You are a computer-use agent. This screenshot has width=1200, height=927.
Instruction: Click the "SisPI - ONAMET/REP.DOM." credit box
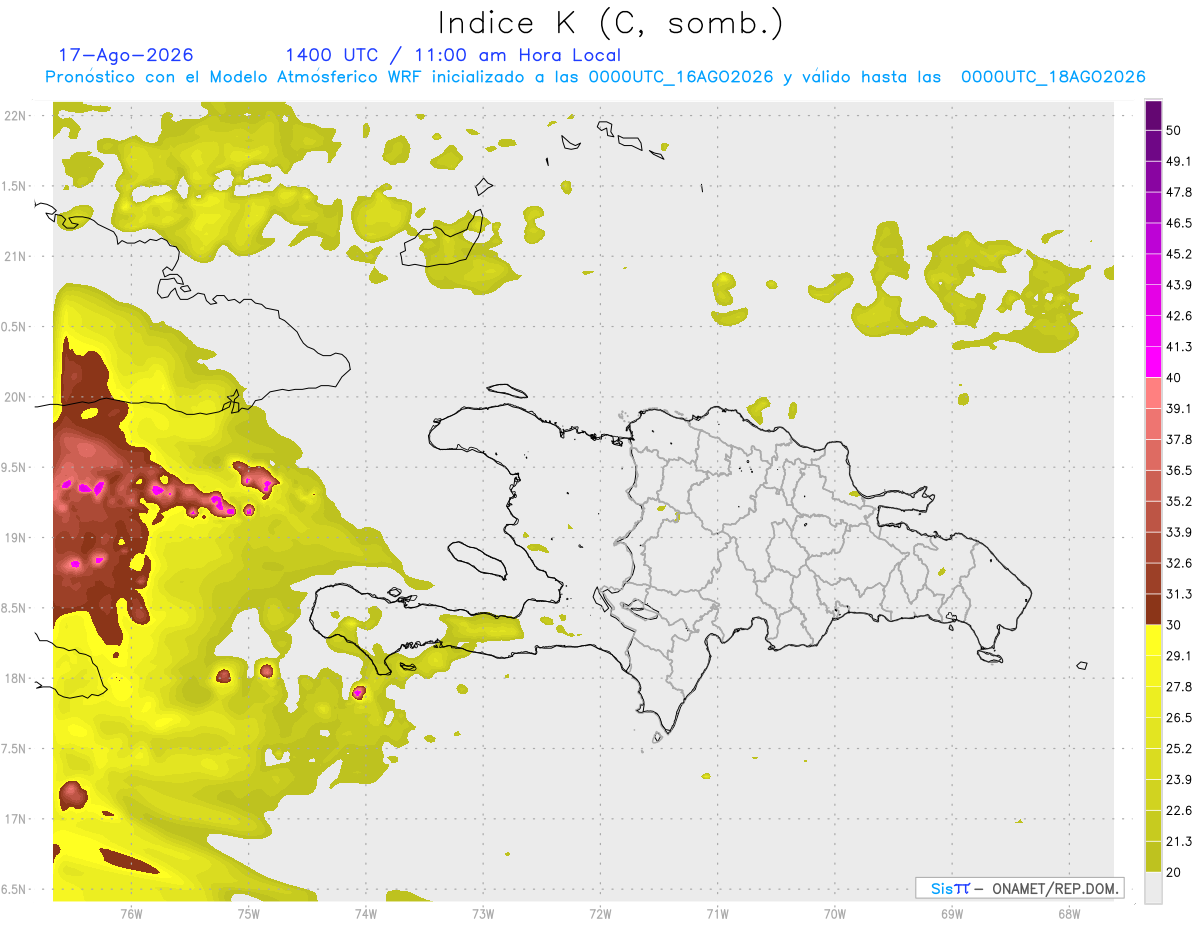point(1020,888)
